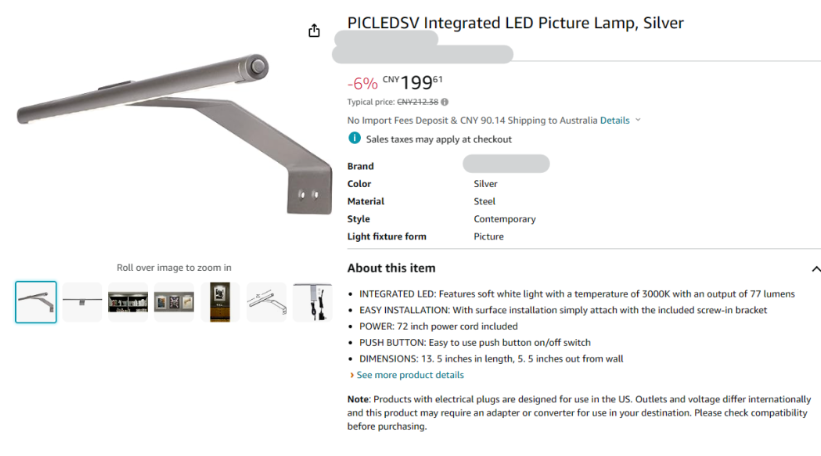Select the front-view lamp bar thumbnail
Screen dimensions: 821x456
point(82,302)
